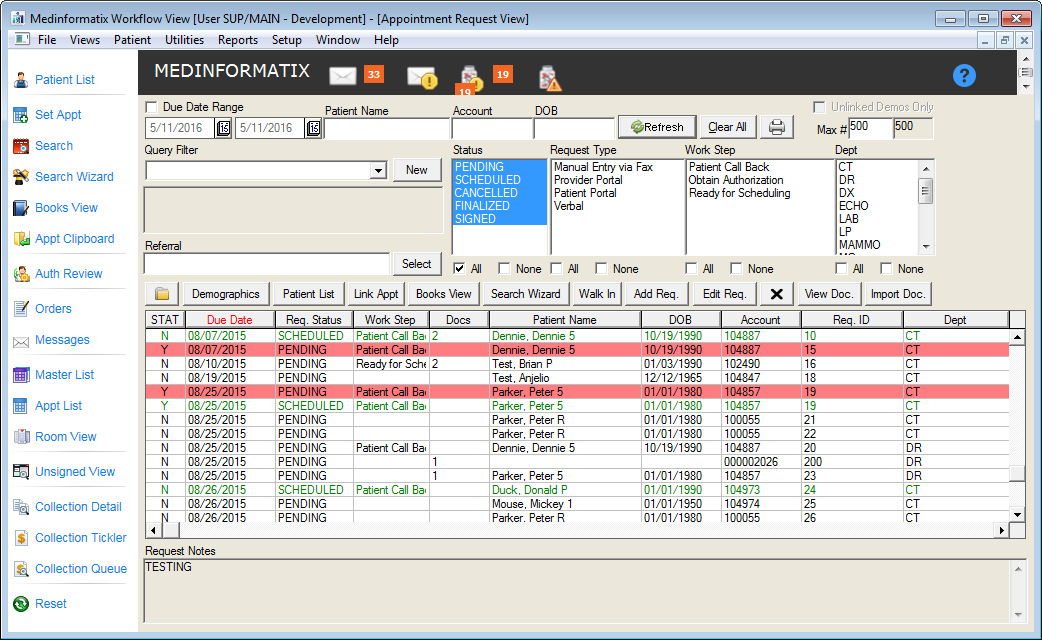Image resolution: width=1042 pixels, height=640 pixels.
Task: Launch Search Wizard from sidebar
Action: click(21, 177)
